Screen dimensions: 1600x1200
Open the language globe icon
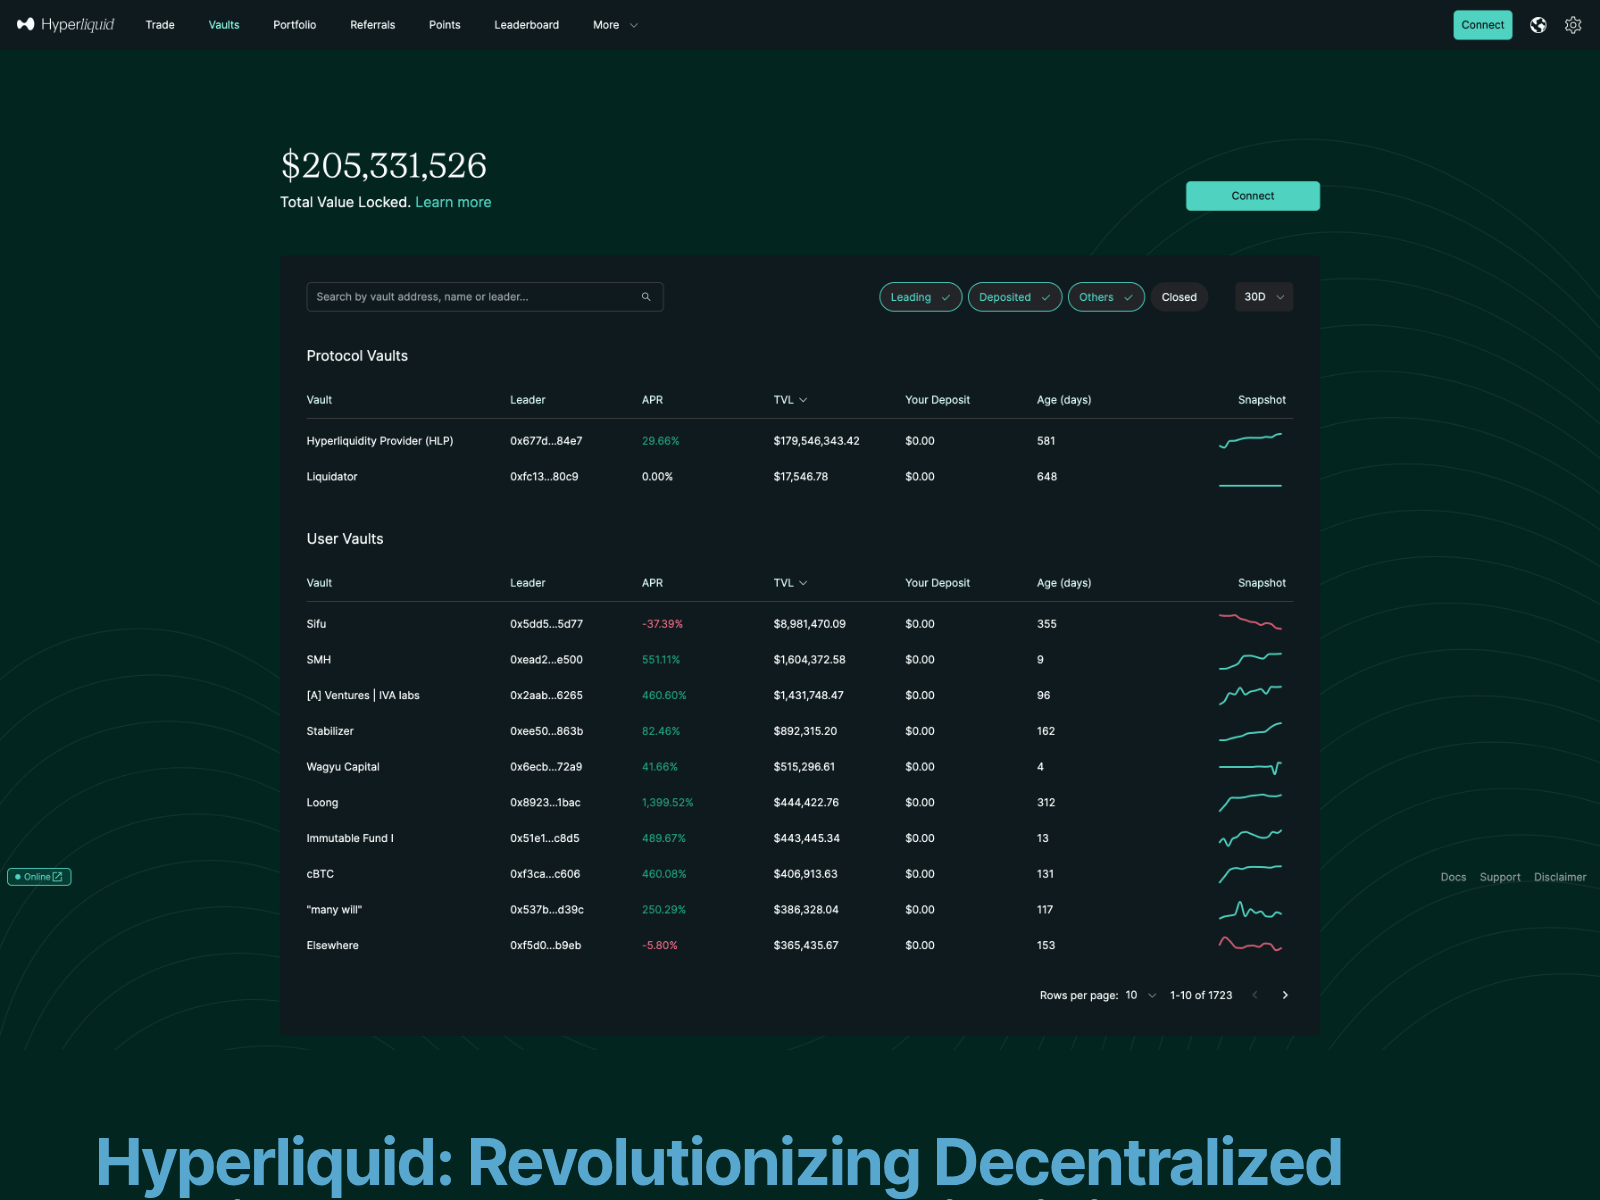1538,25
